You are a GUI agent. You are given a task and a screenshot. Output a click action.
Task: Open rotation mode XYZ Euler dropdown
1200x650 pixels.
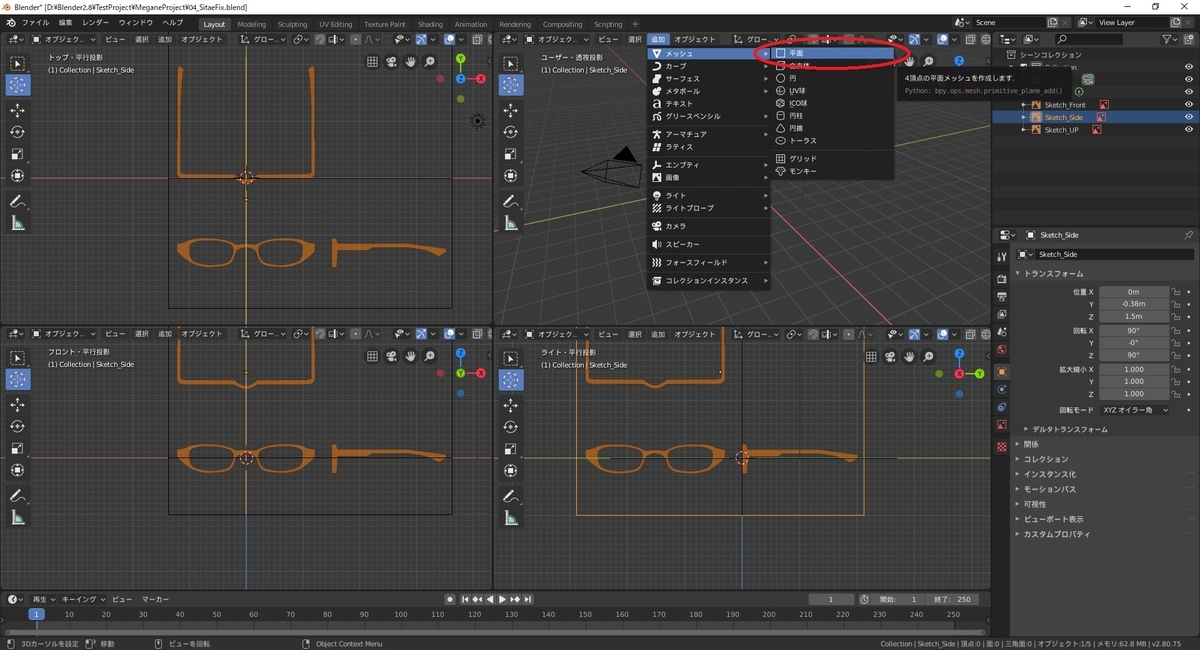click(1135, 410)
